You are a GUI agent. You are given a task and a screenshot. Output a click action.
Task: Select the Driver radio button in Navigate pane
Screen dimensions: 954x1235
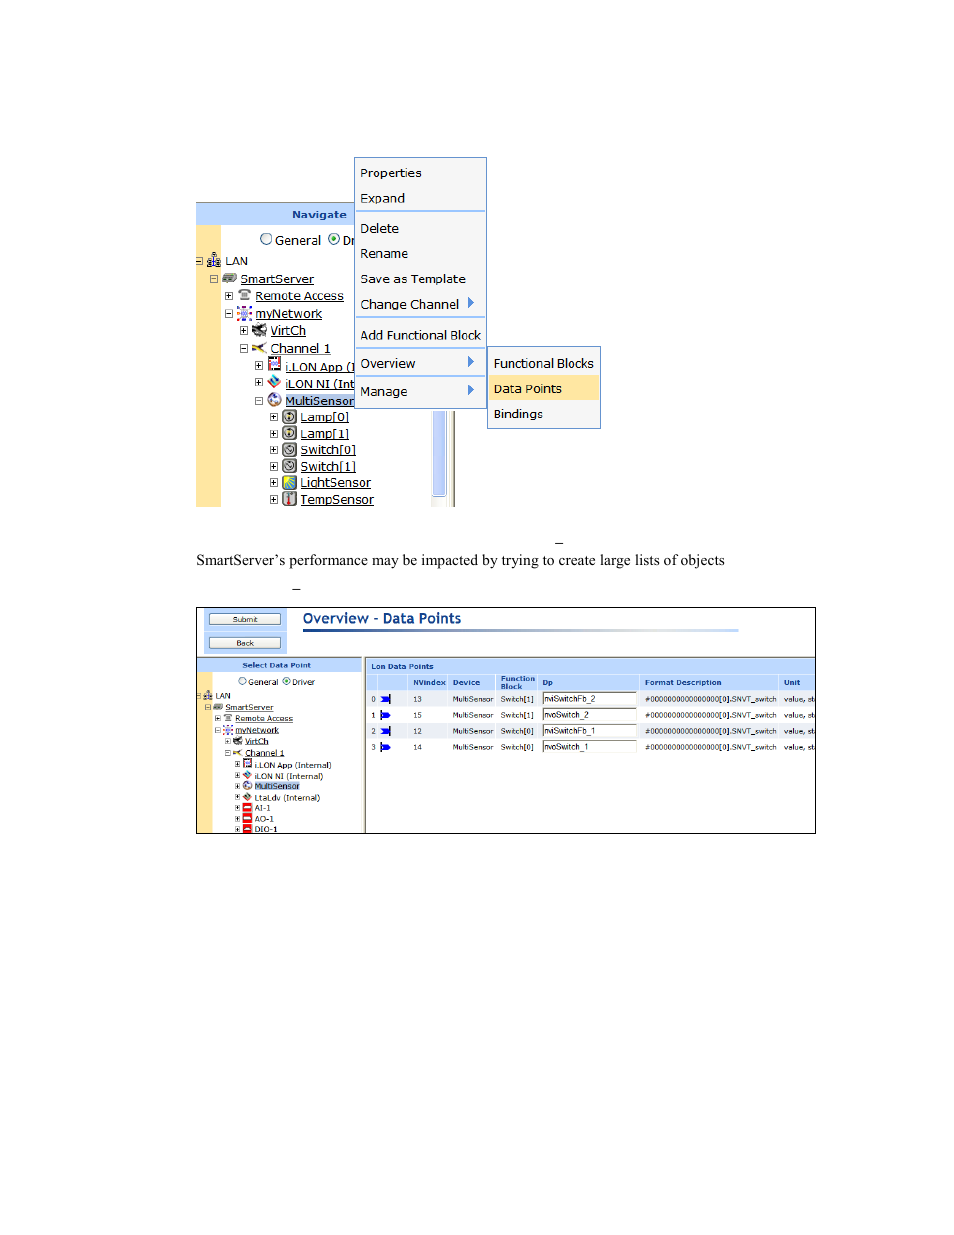(x=334, y=239)
